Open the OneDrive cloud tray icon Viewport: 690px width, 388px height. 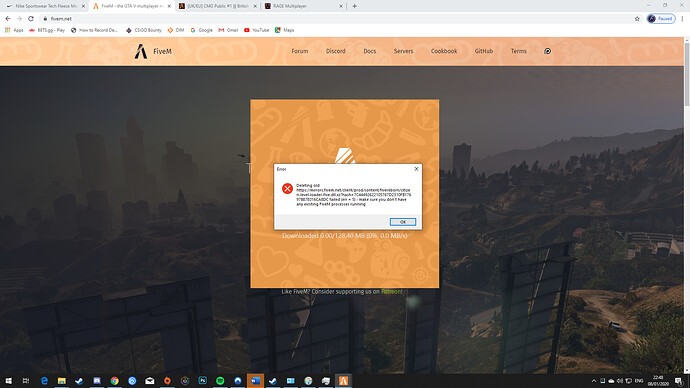pyautogui.click(x=611, y=381)
